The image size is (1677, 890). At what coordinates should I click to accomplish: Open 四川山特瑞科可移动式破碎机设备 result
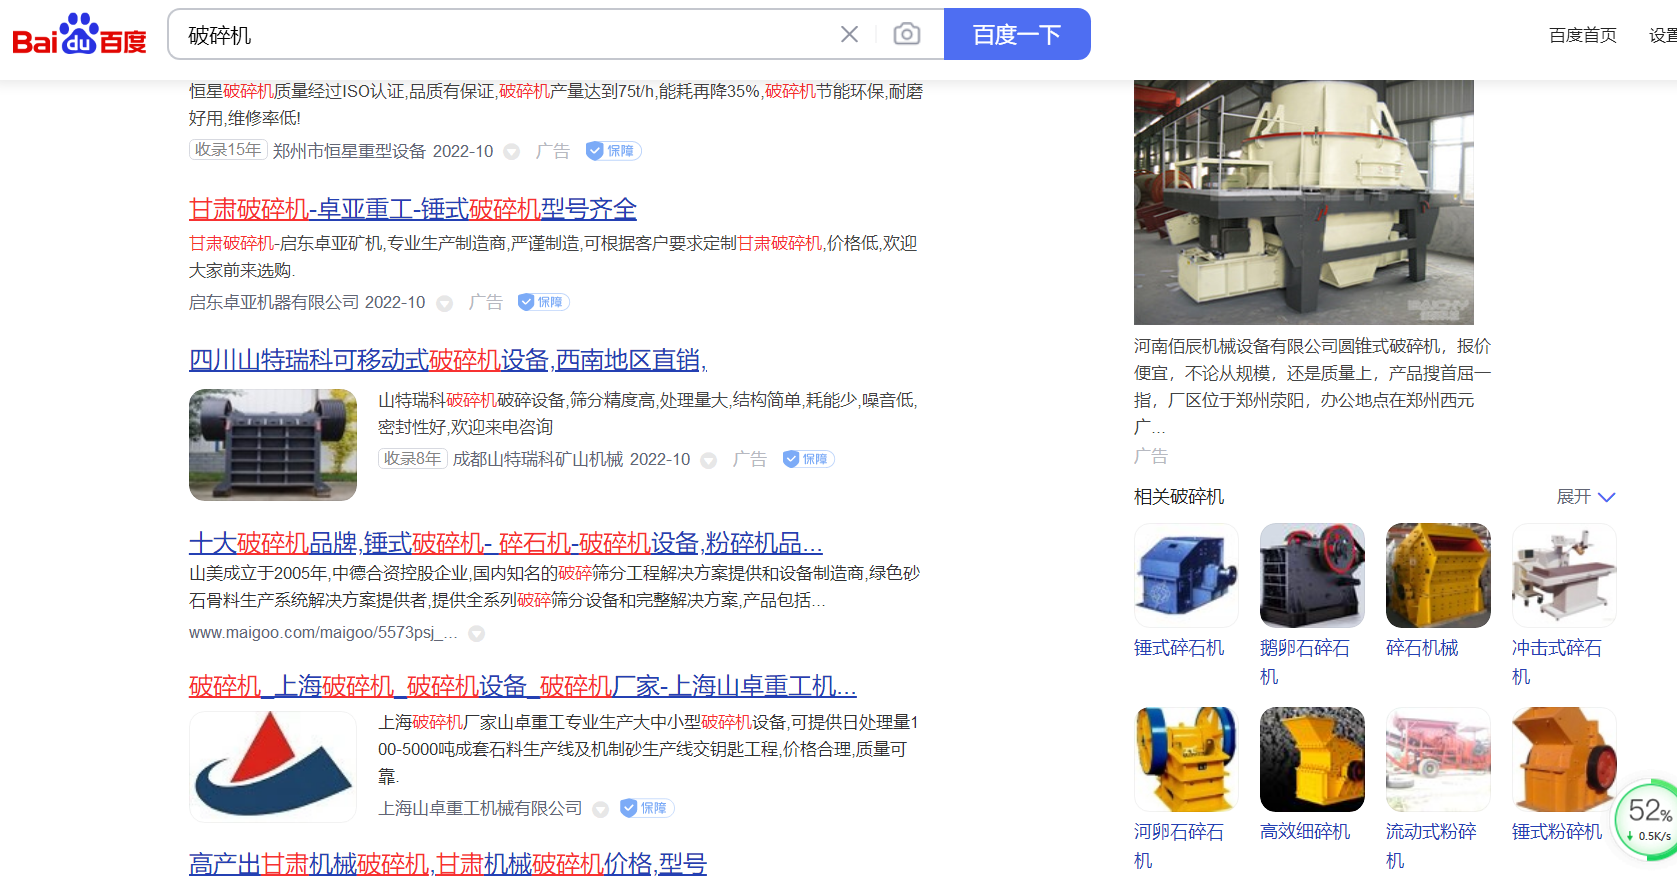448,360
